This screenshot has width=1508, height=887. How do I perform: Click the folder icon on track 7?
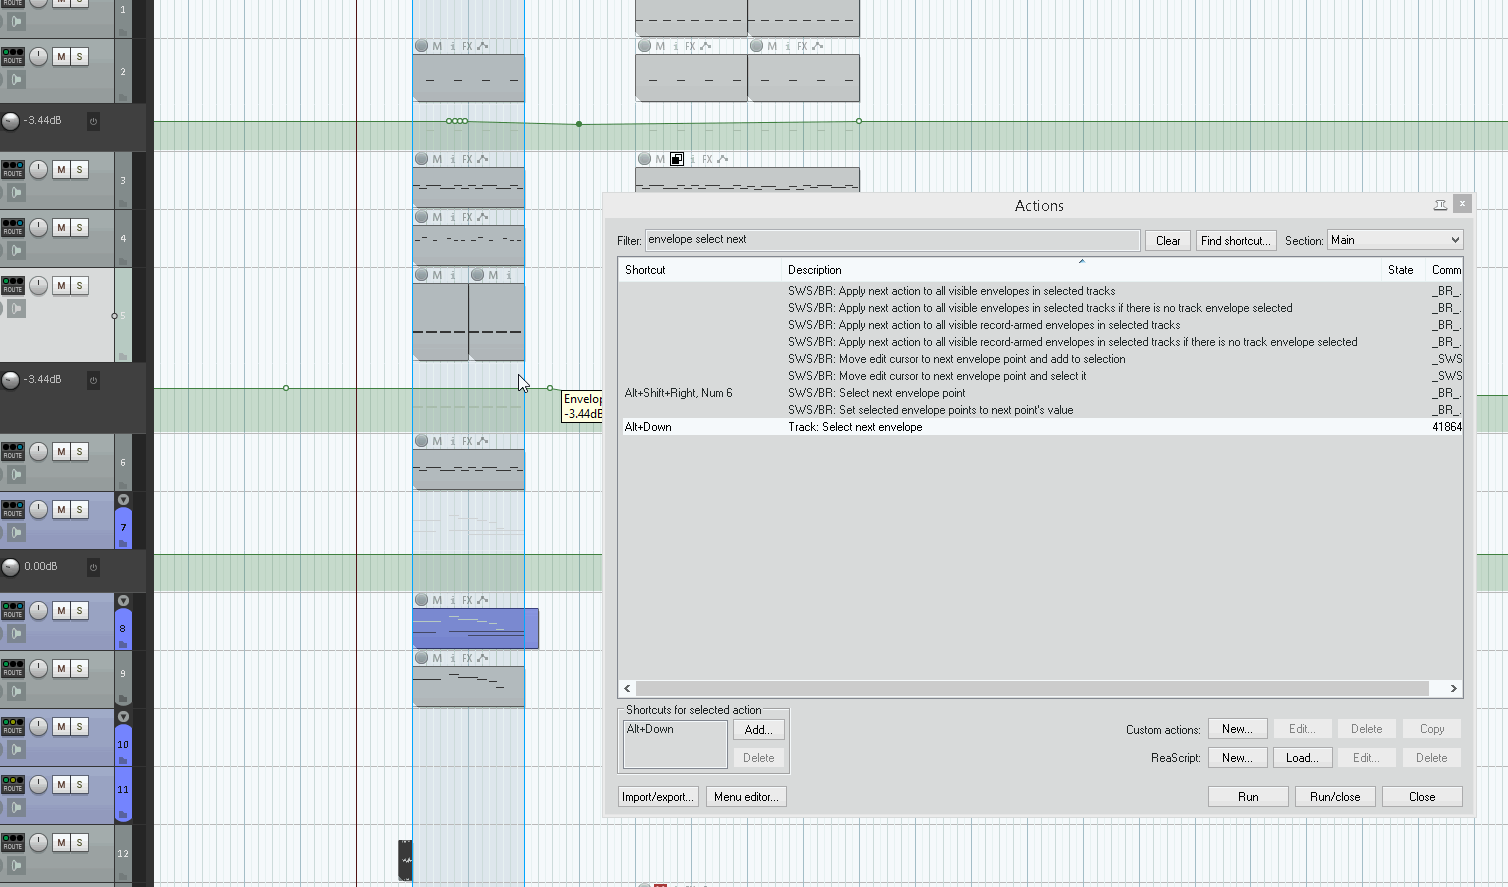click(x=123, y=543)
